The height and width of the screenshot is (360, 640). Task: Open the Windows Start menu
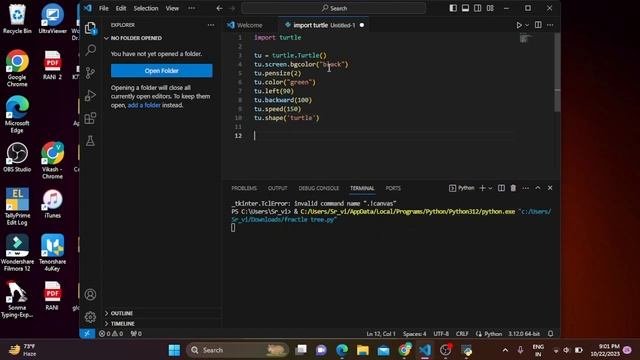click(x=174, y=350)
